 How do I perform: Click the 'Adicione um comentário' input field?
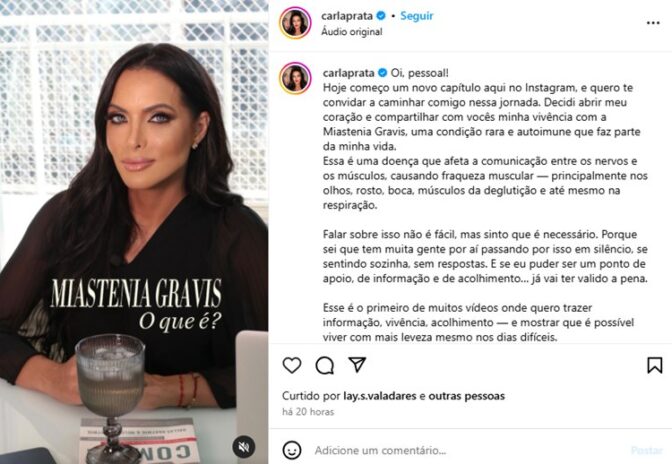[x=467, y=450]
